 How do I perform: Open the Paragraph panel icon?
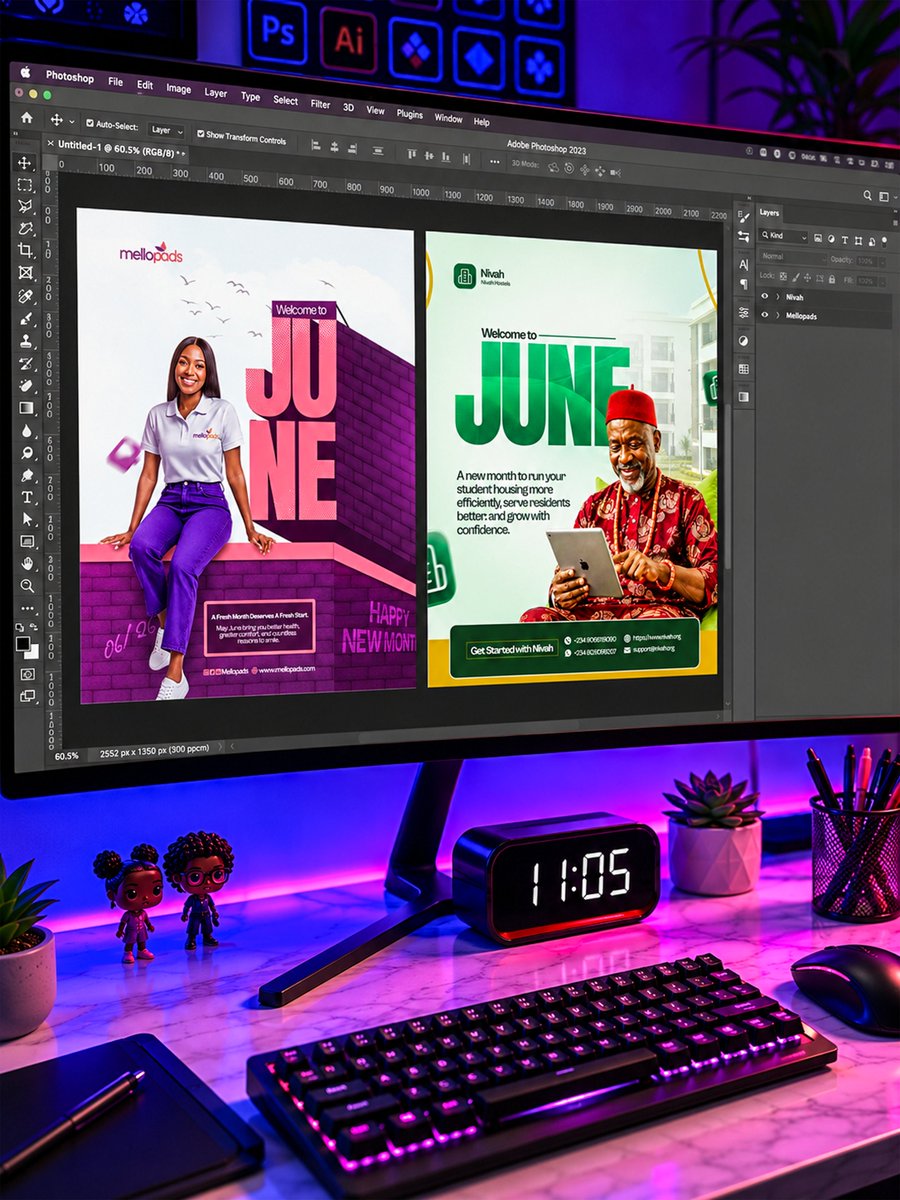744,284
